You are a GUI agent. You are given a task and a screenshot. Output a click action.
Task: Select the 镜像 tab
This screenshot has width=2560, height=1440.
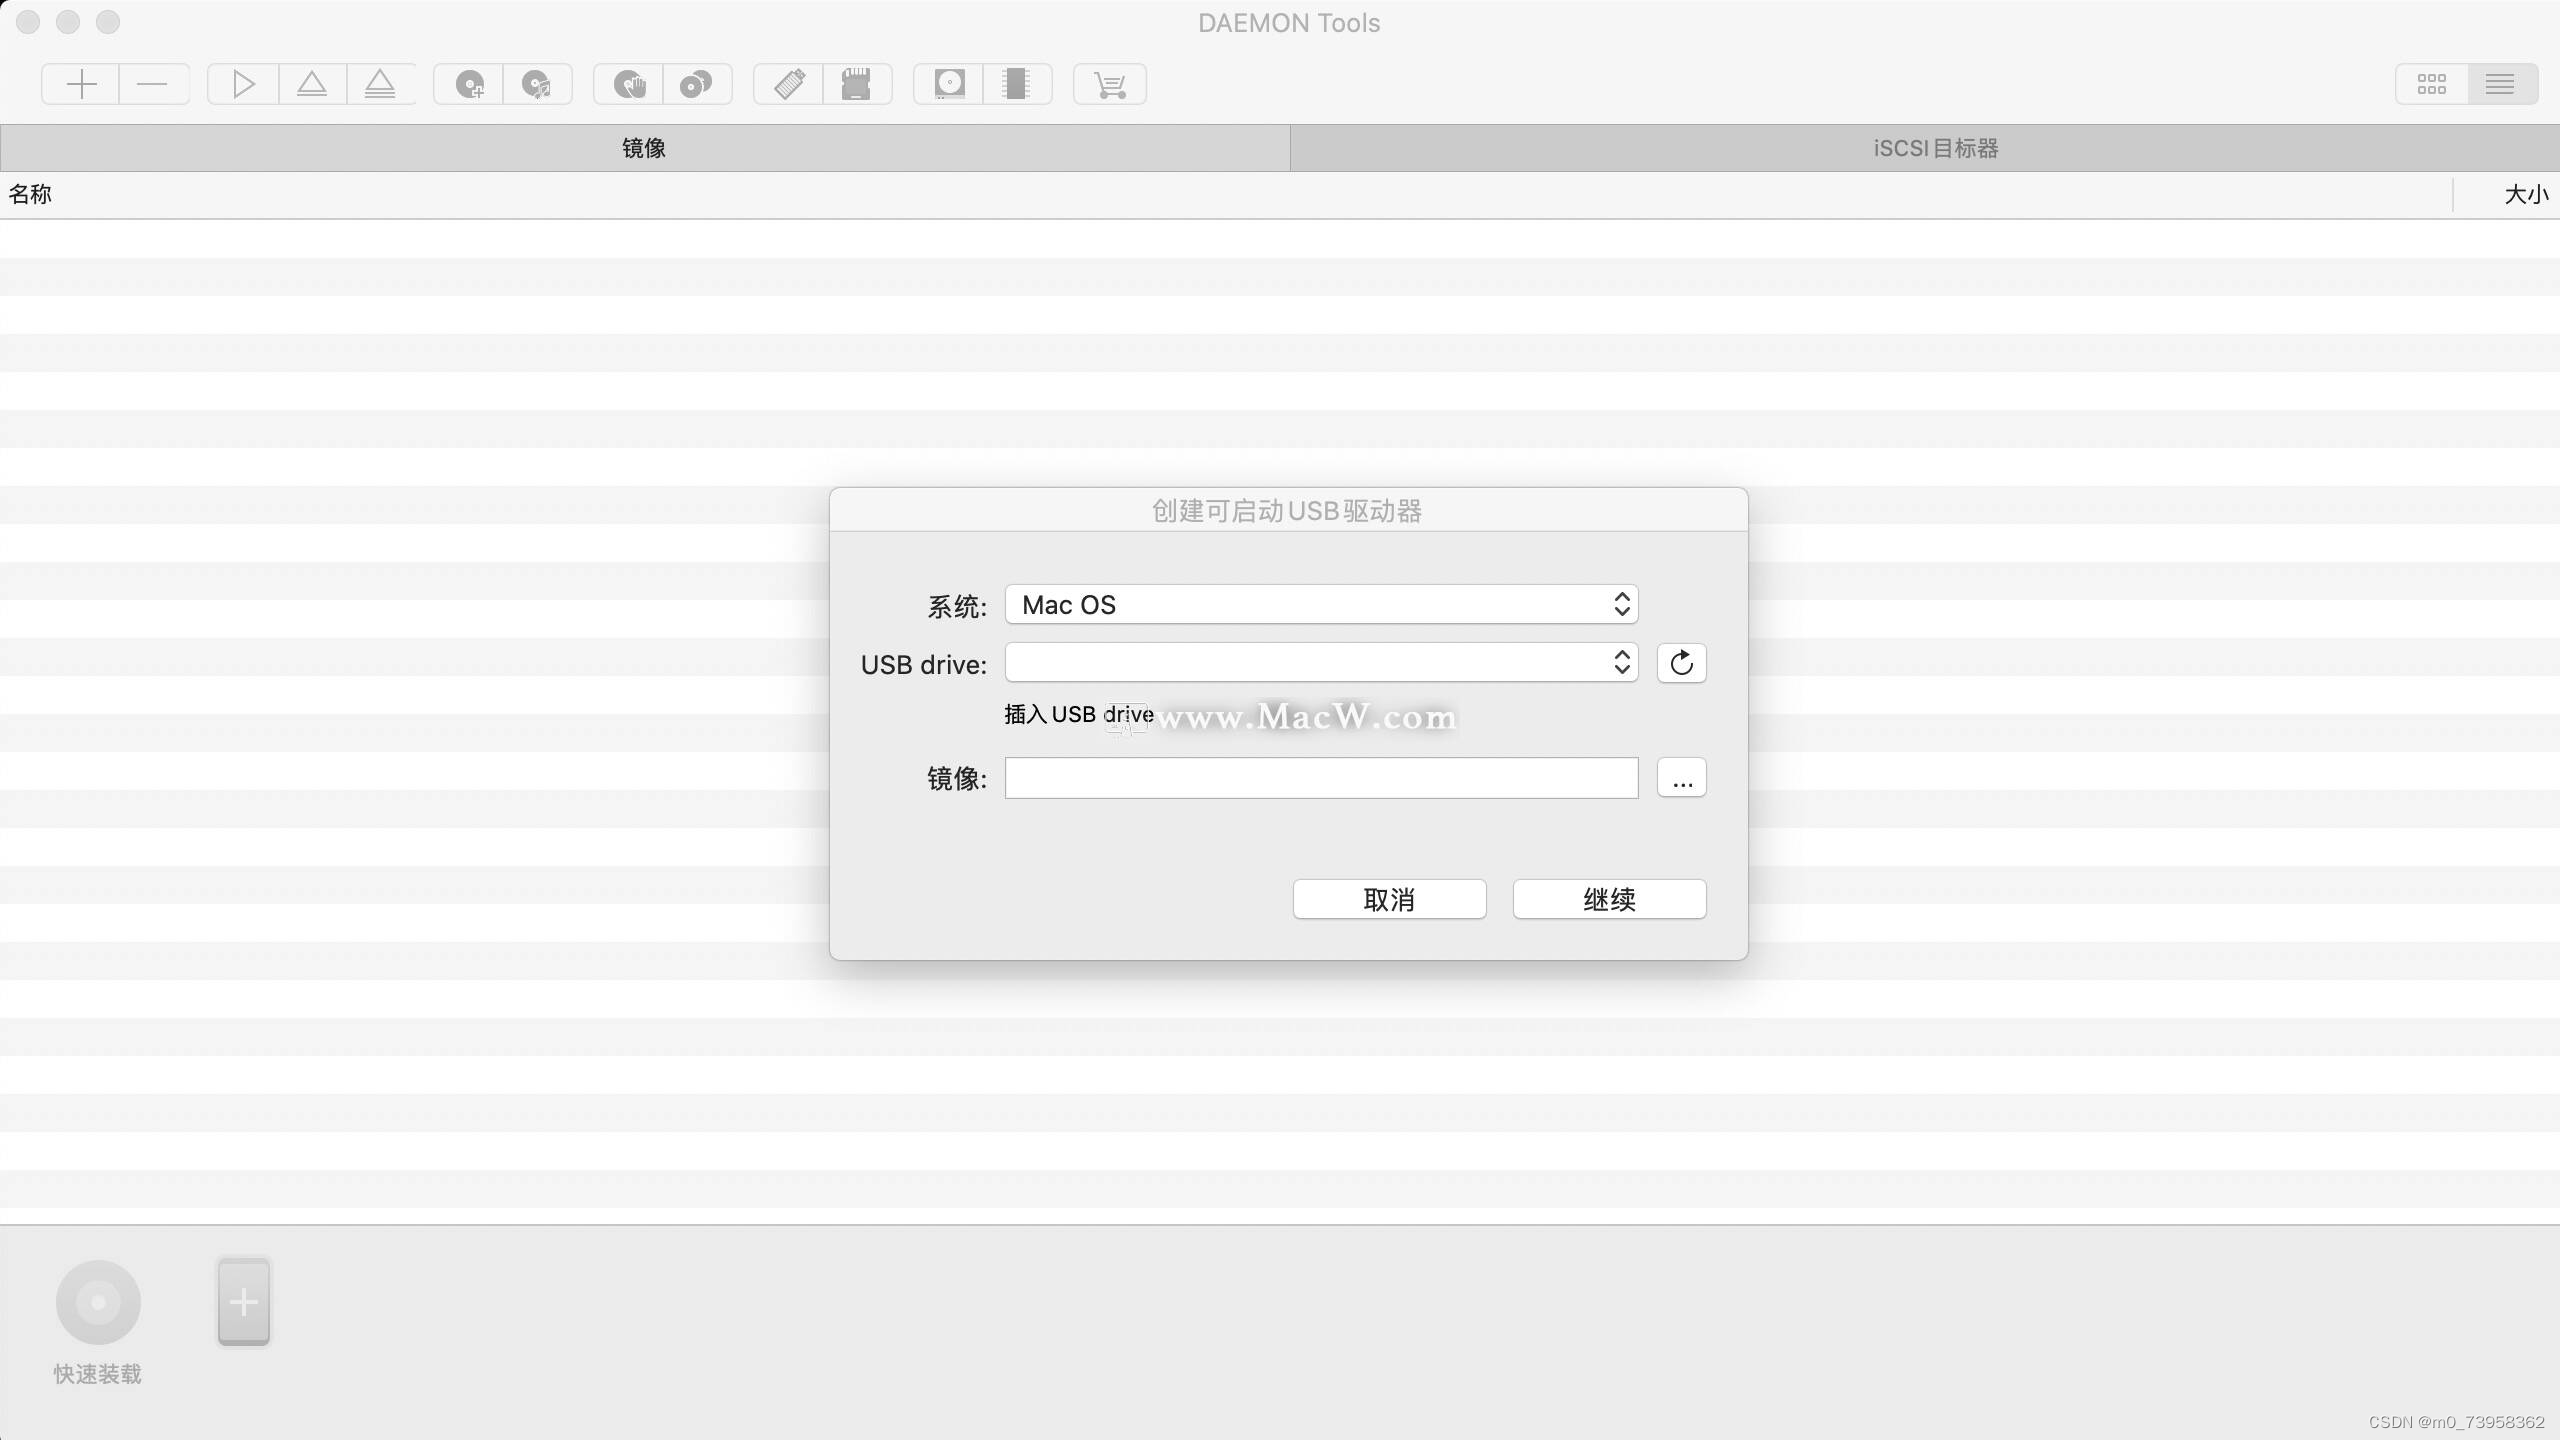point(644,148)
